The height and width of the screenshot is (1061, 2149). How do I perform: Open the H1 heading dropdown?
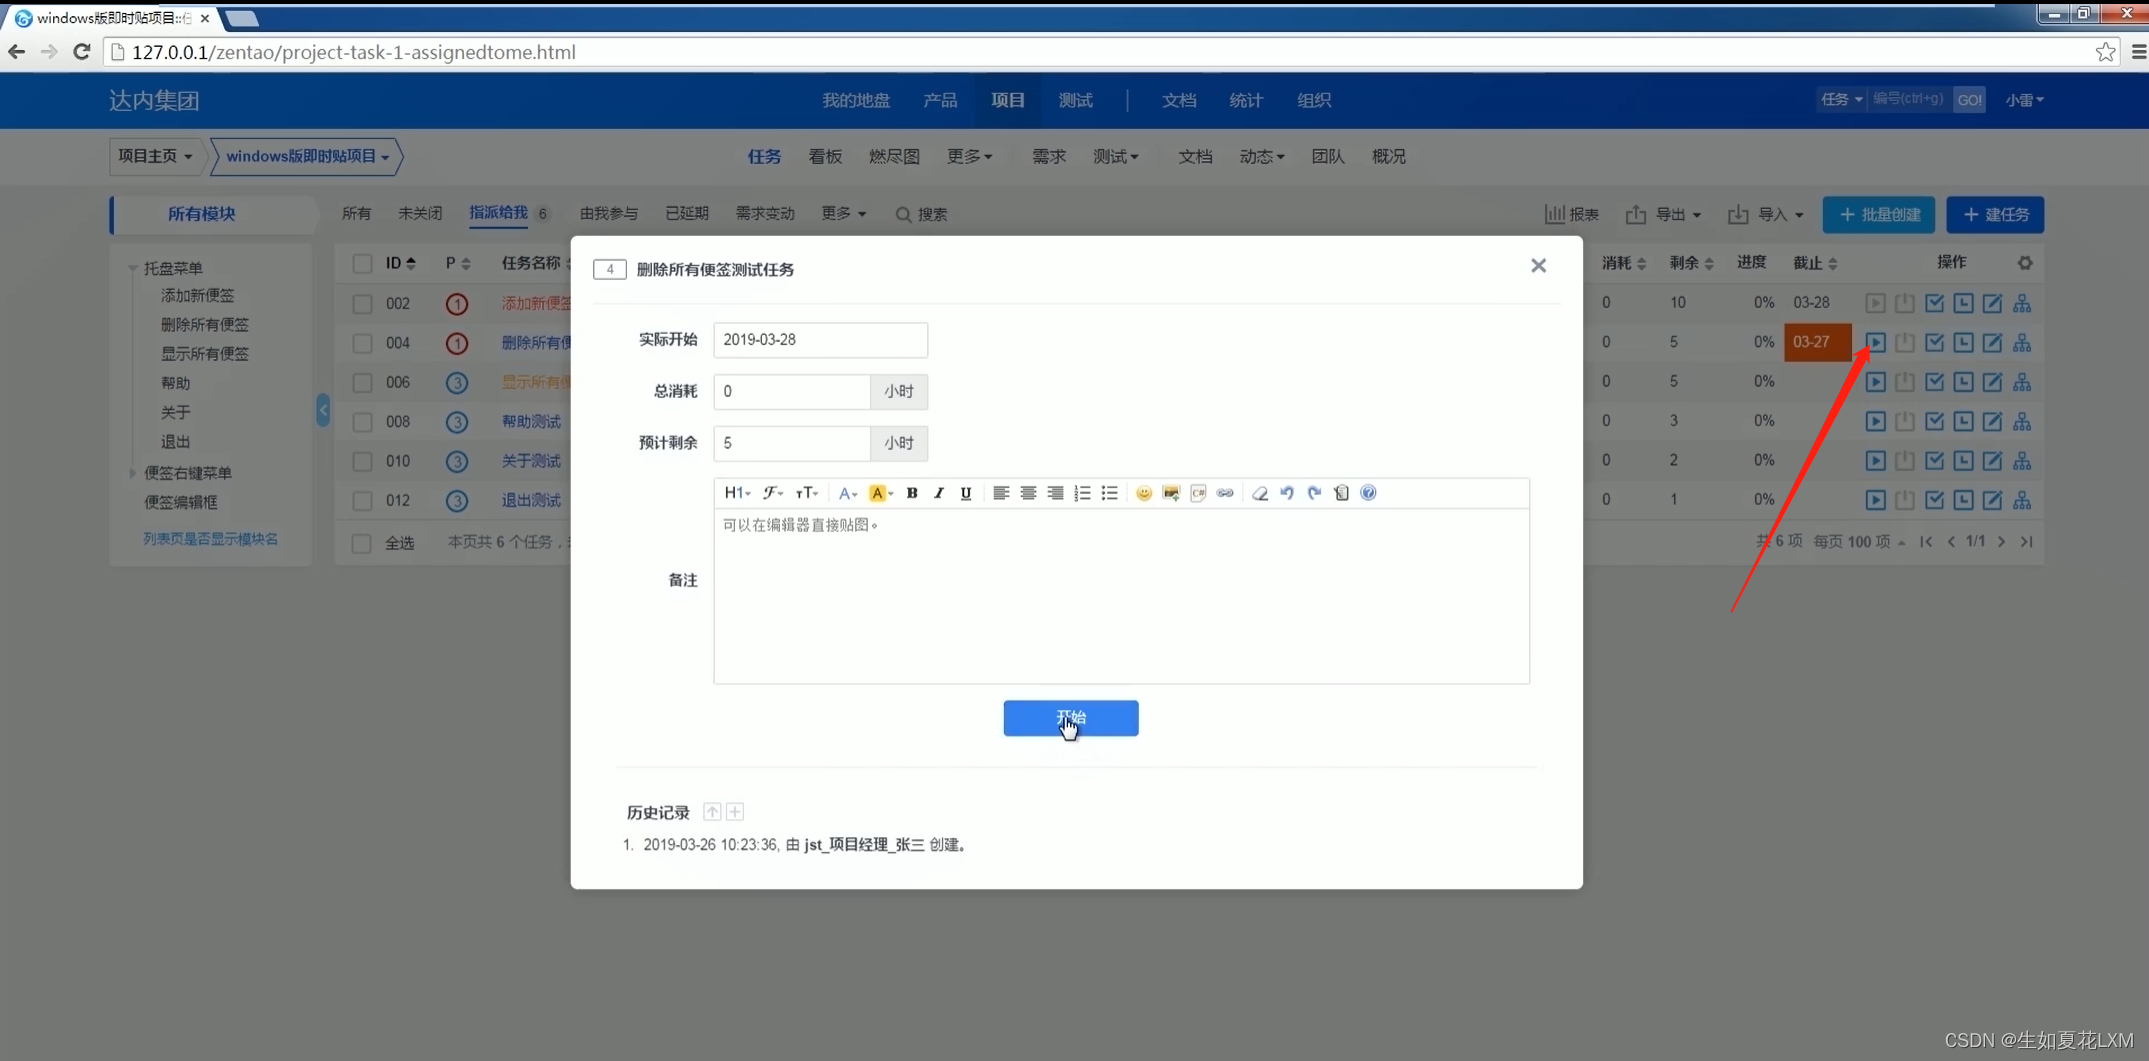coord(737,493)
